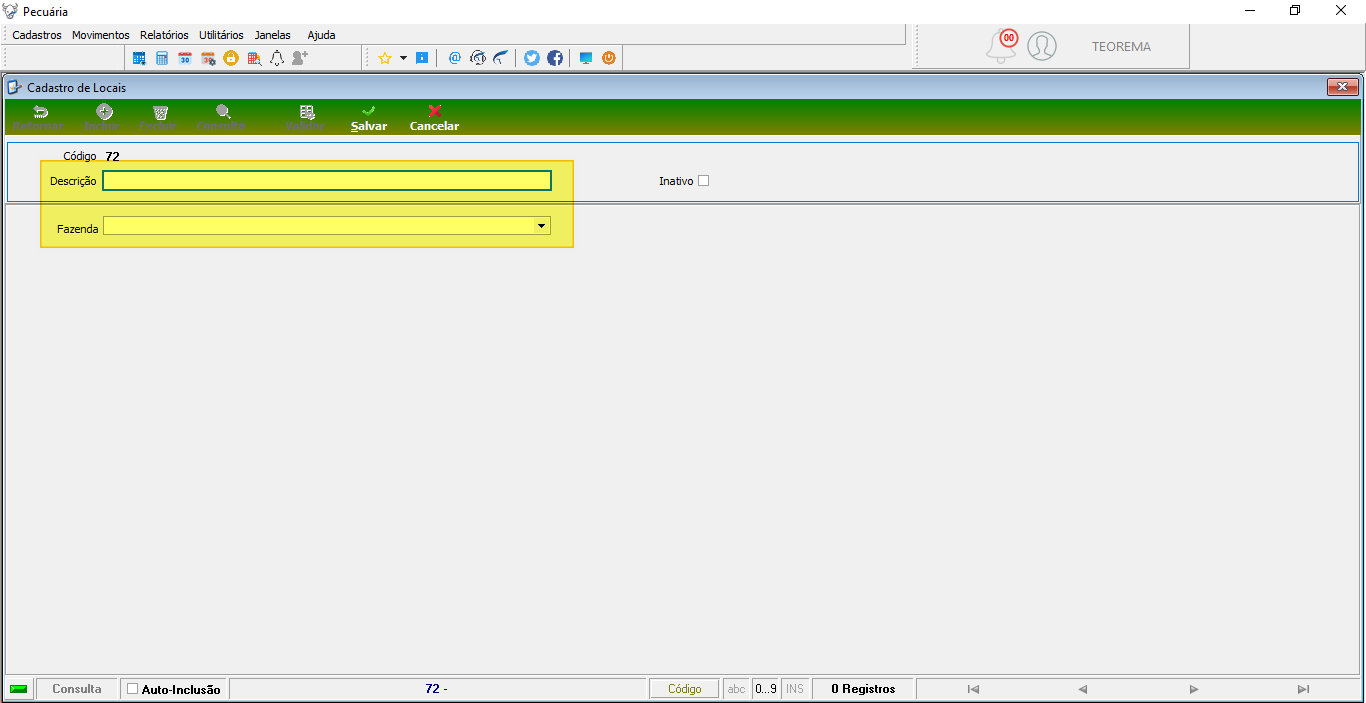Click the orange power icon
This screenshot has width=1366, height=703.
pos(609,58)
